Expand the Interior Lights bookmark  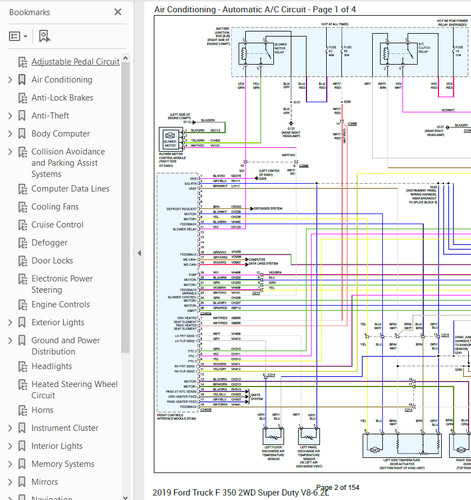(10, 446)
